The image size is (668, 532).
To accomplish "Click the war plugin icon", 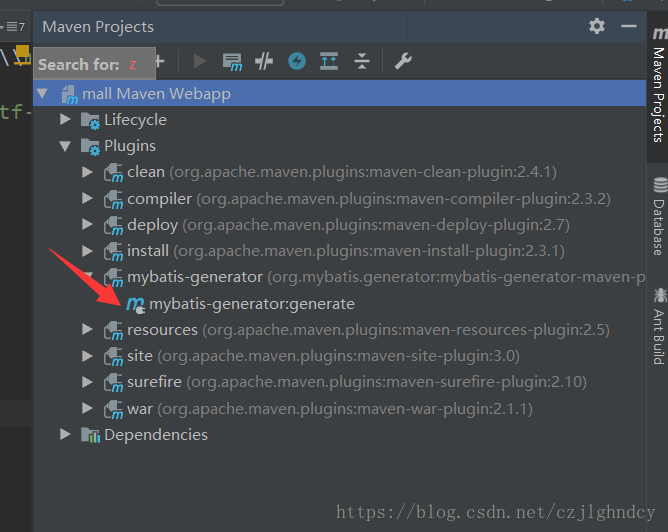I will click(113, 410).
